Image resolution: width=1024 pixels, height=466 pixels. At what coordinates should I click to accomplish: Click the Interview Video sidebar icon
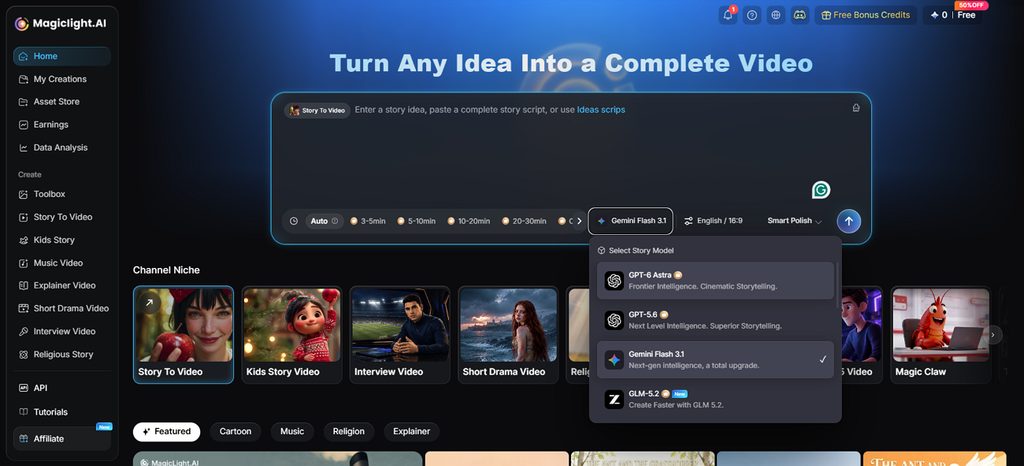(24, 332)
